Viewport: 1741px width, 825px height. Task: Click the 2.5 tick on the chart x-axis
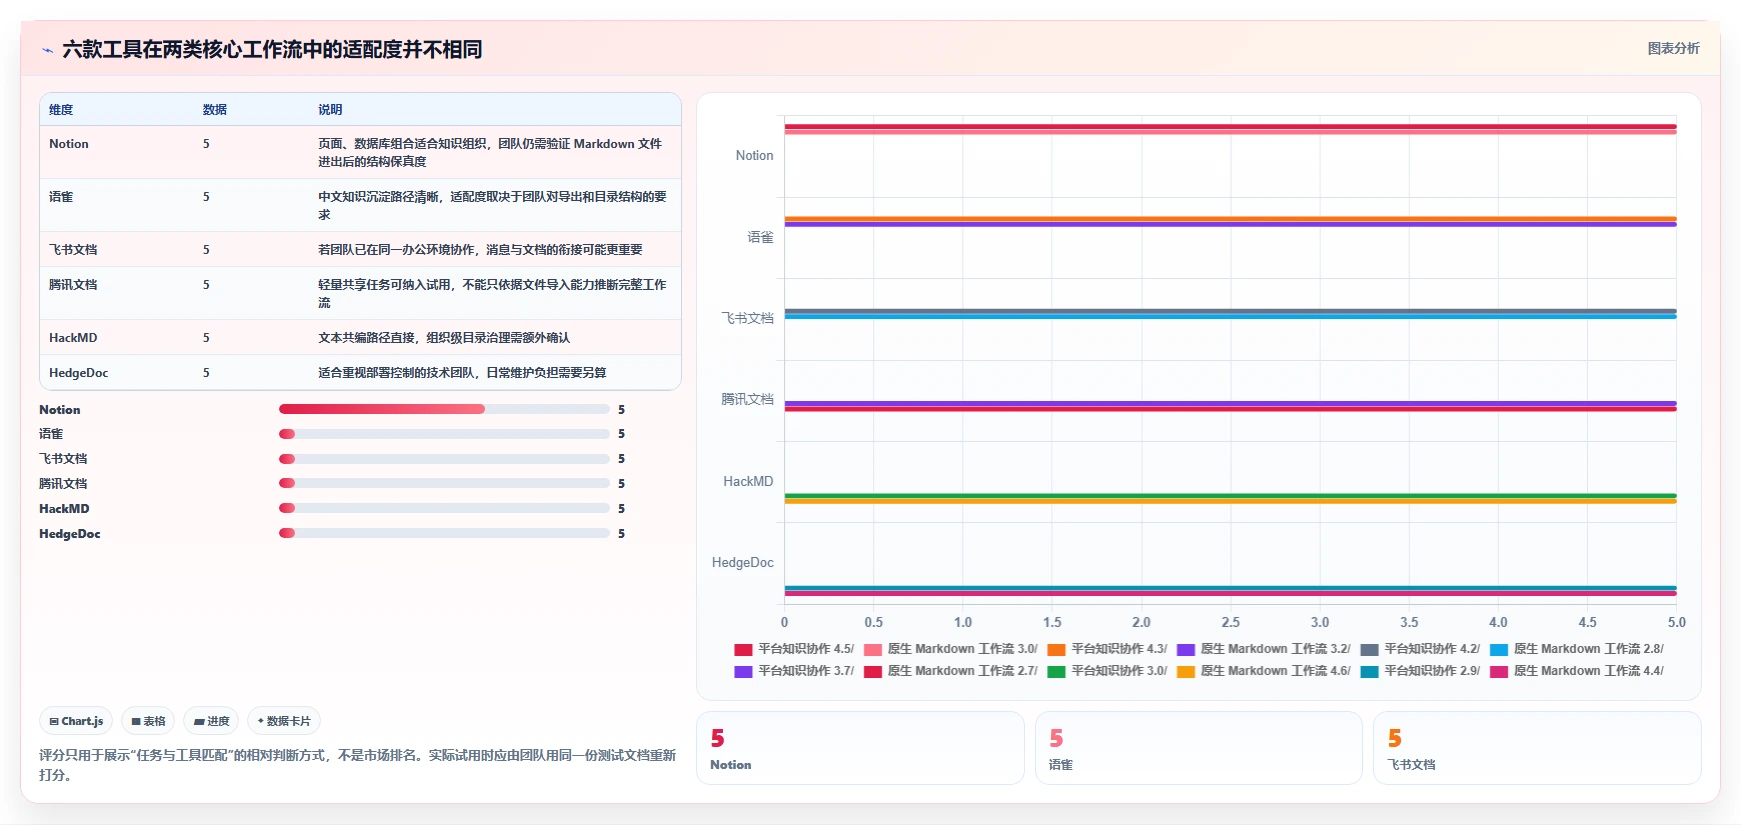coord(1230,622)
